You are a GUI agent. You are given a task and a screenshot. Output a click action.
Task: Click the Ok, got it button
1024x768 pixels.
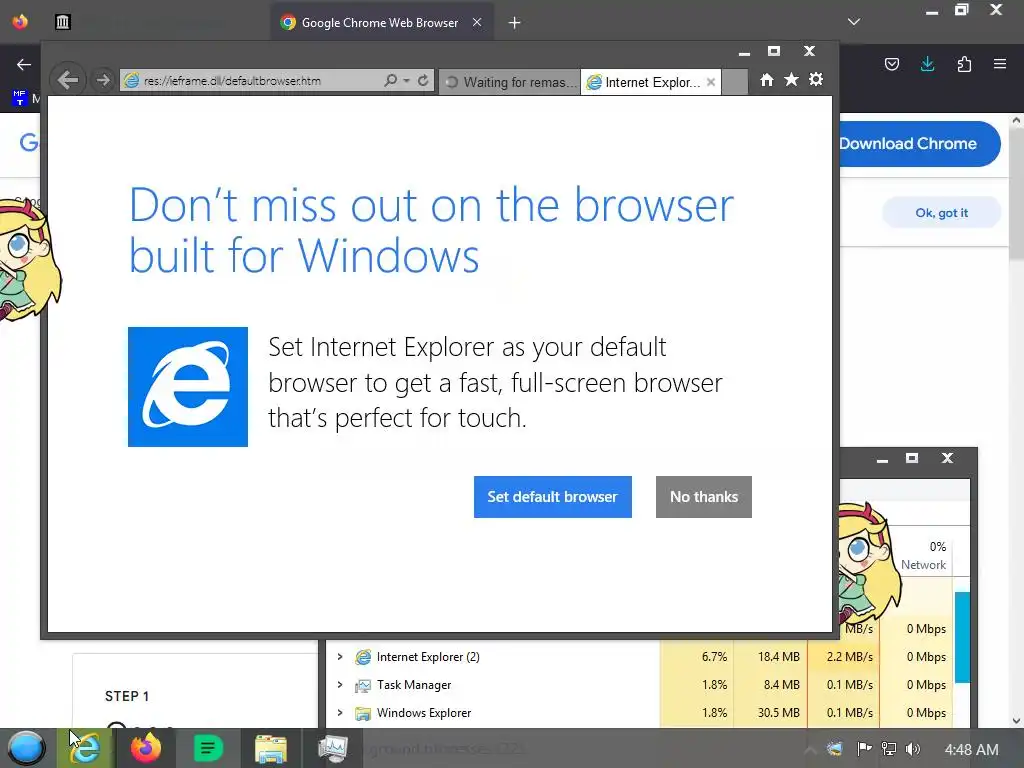point(941,213)
